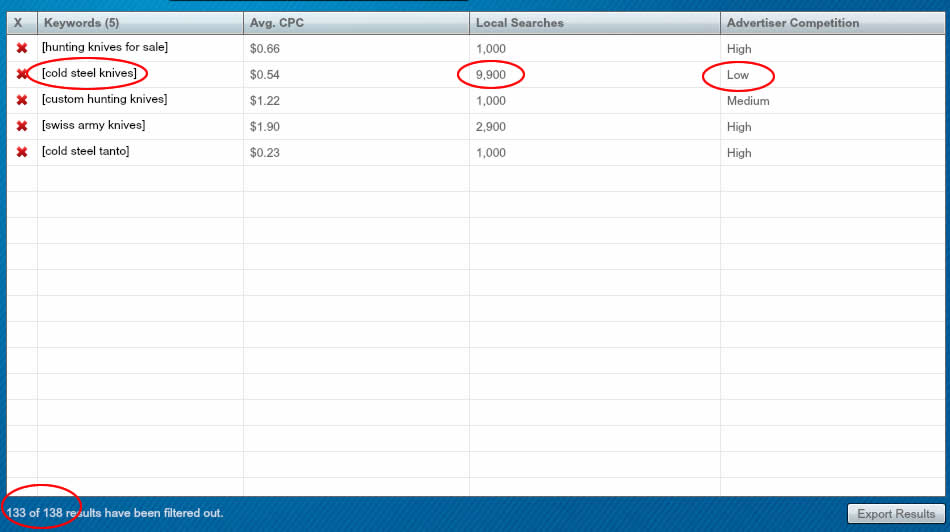Click the Medium competition value
Viewport: 950px width, 532px height.
click(x=748, y=101)
